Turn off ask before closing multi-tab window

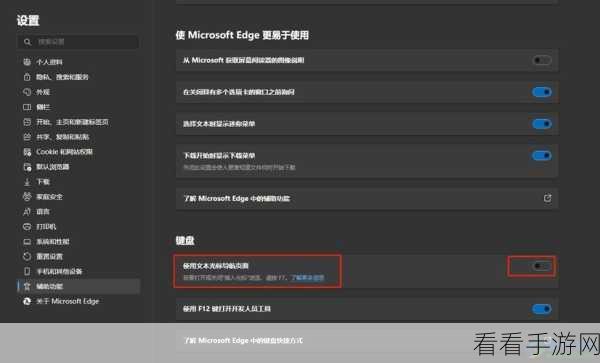[541, 92]
